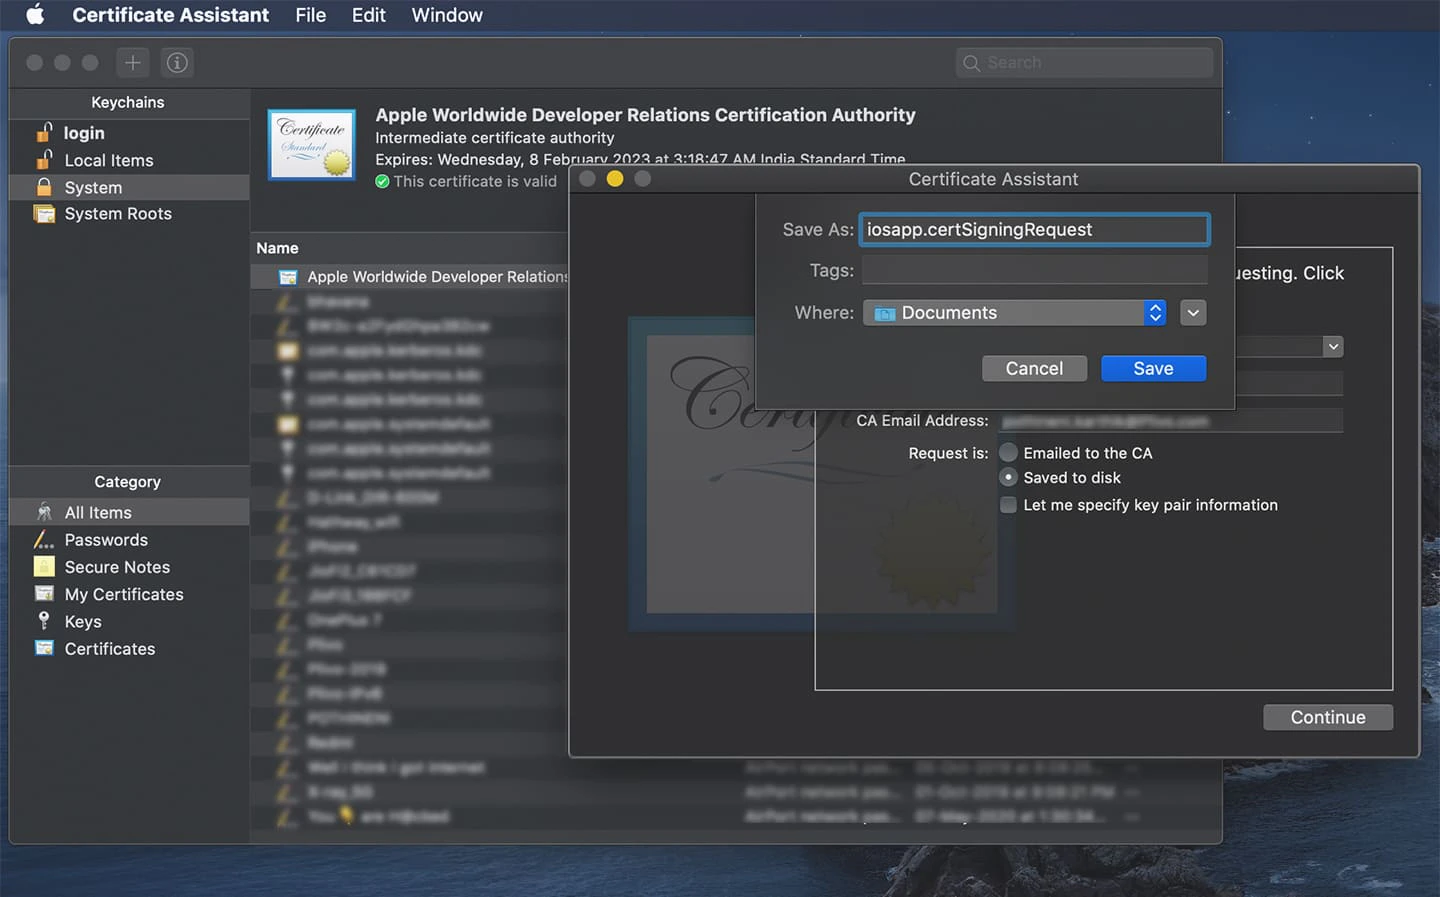Click the Save As filename field
1440x897 pixels.
point(1034,229)
